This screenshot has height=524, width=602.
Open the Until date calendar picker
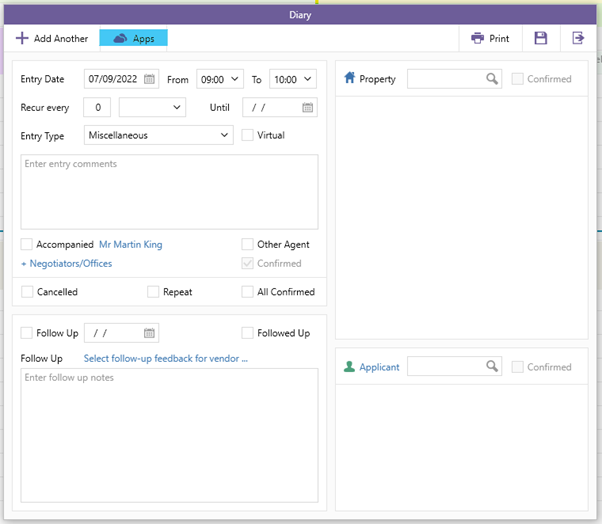pyautogui.click(x=308, y=107)
